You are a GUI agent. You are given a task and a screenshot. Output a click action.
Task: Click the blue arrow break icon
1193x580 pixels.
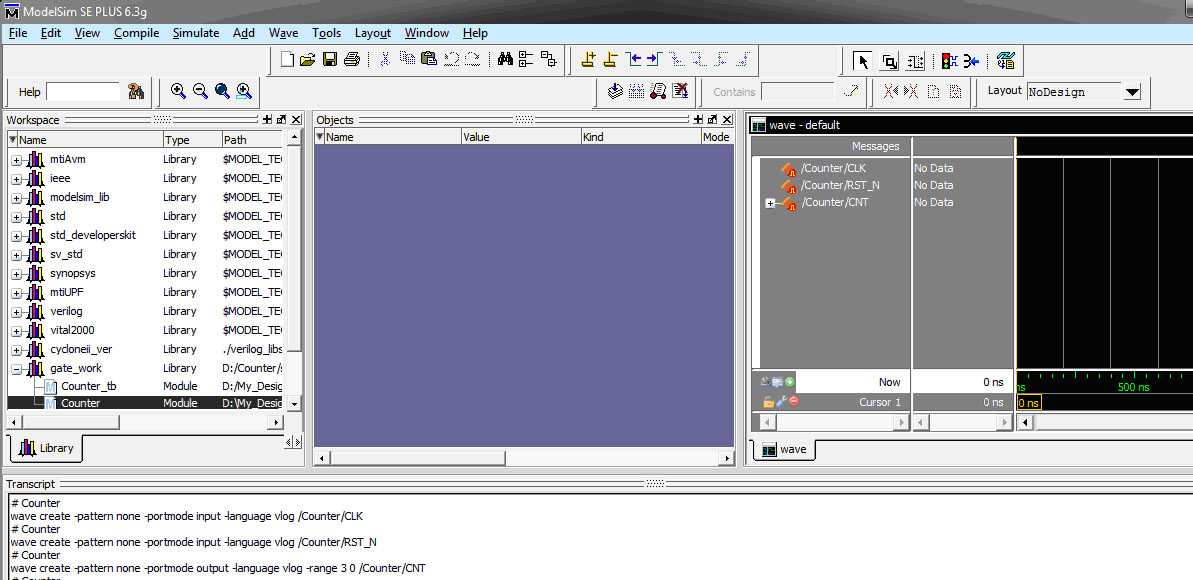[971, 62]
